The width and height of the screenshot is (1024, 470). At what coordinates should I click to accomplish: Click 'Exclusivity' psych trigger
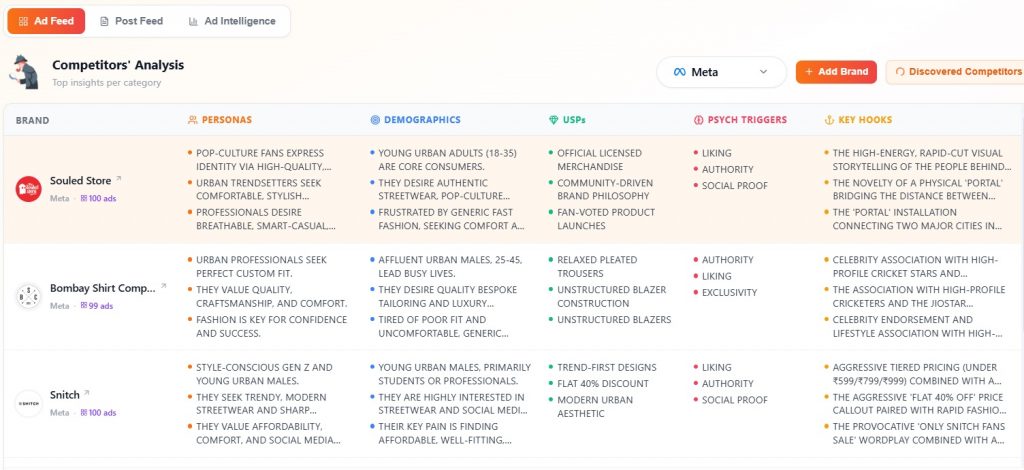click(729, 292)
